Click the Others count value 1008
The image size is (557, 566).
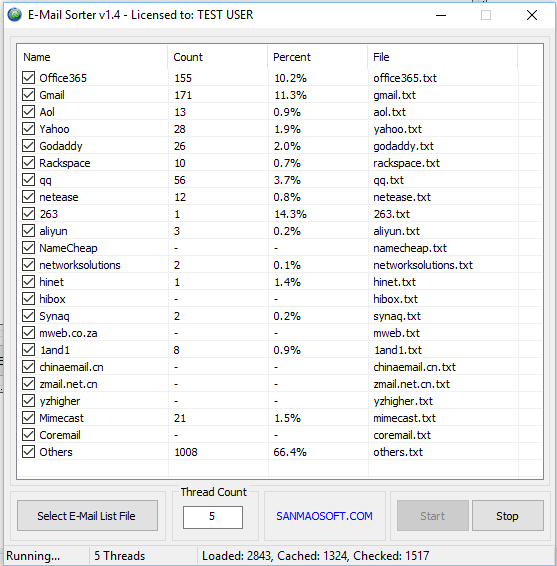coord(186,452)
